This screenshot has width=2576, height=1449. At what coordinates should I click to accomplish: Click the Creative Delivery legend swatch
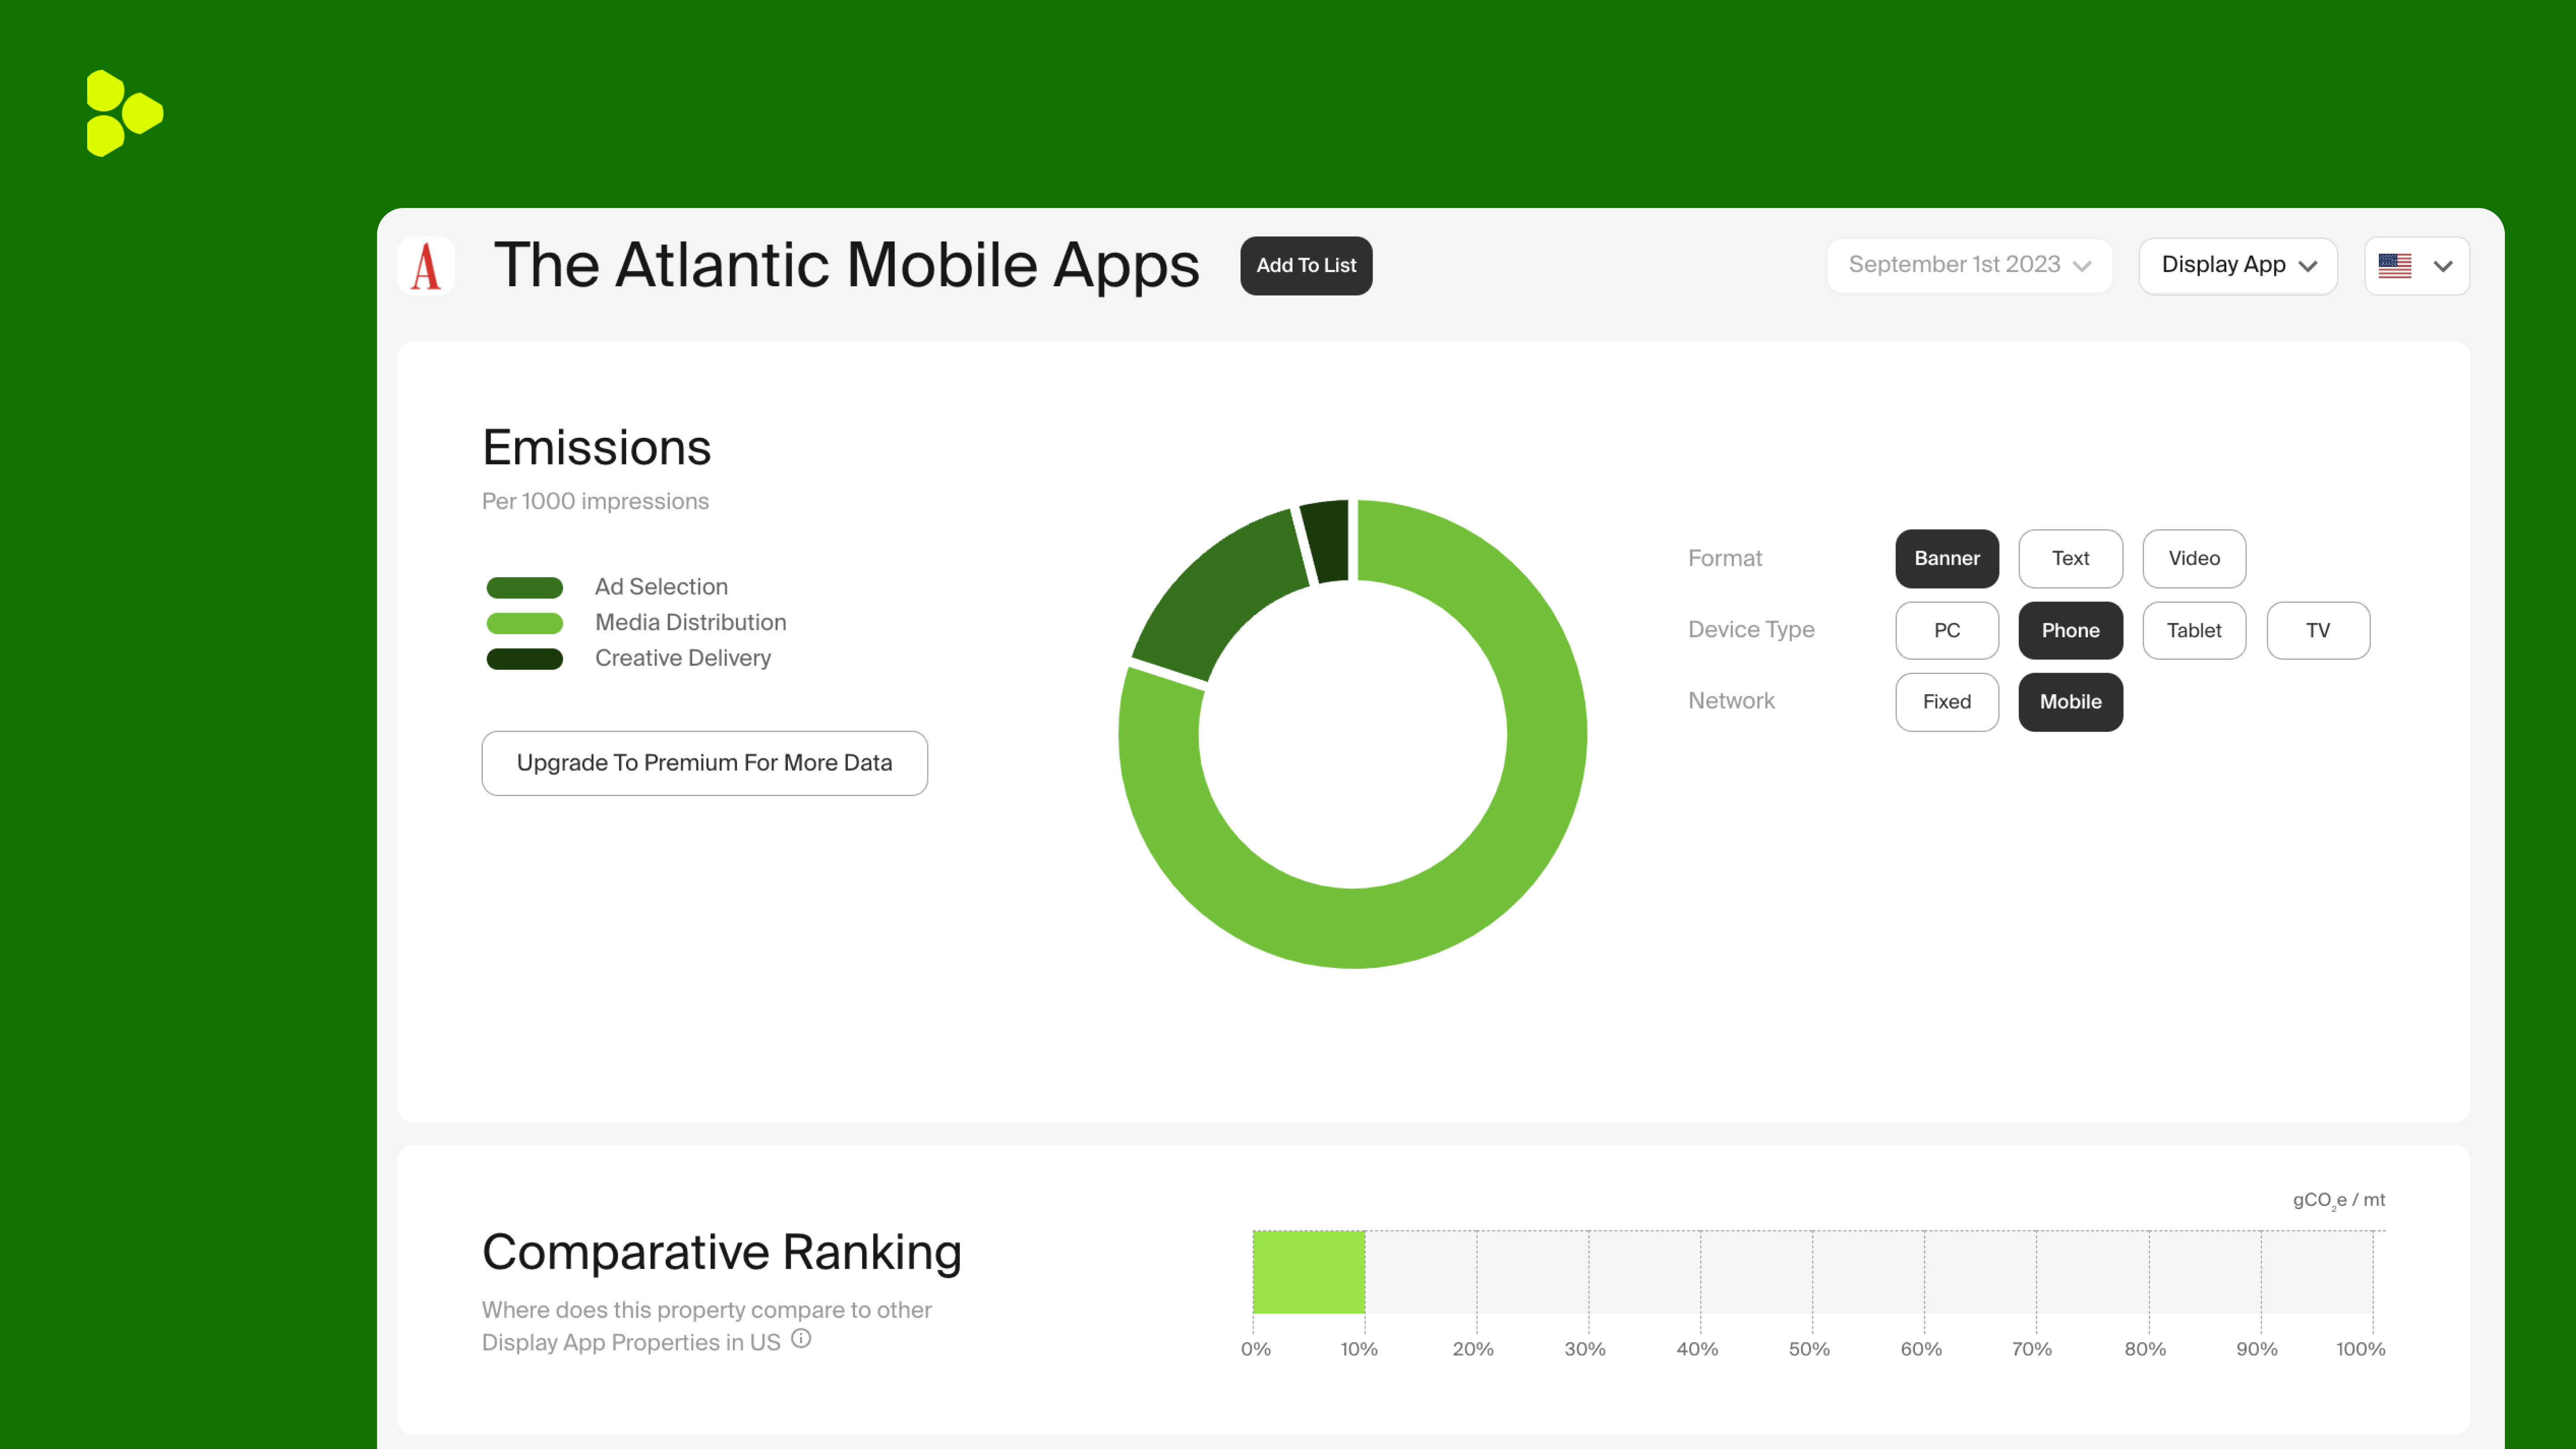click(x=524, y=659)
